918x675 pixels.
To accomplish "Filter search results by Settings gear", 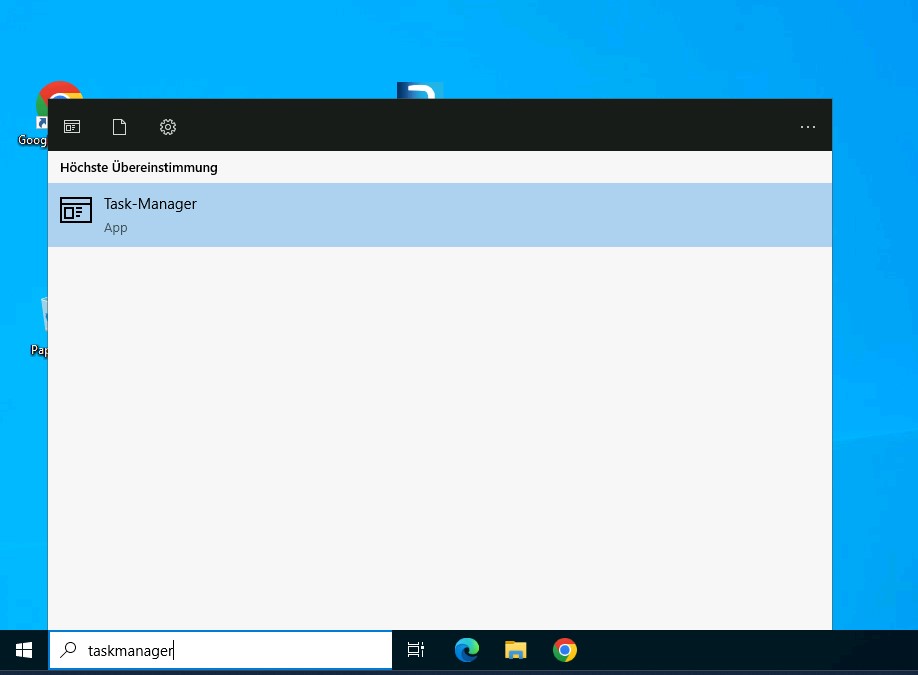I will (x=168, y=127).
